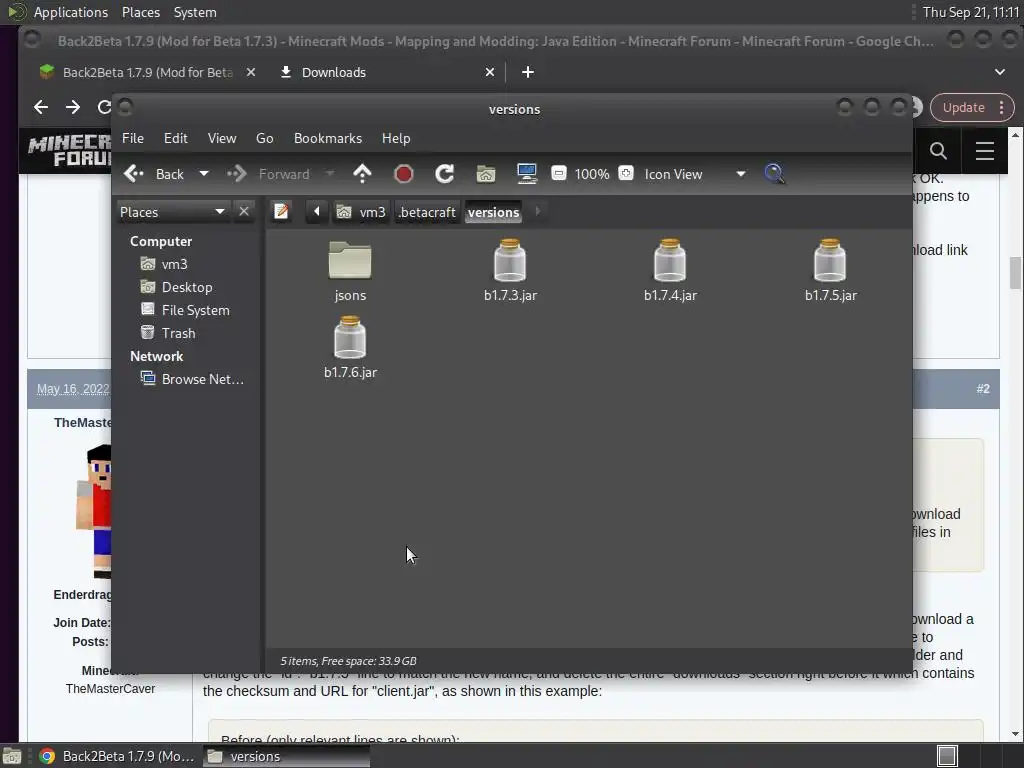Close the Places side pane
The width and height of the screenshot is (1024, 768).
244,212
